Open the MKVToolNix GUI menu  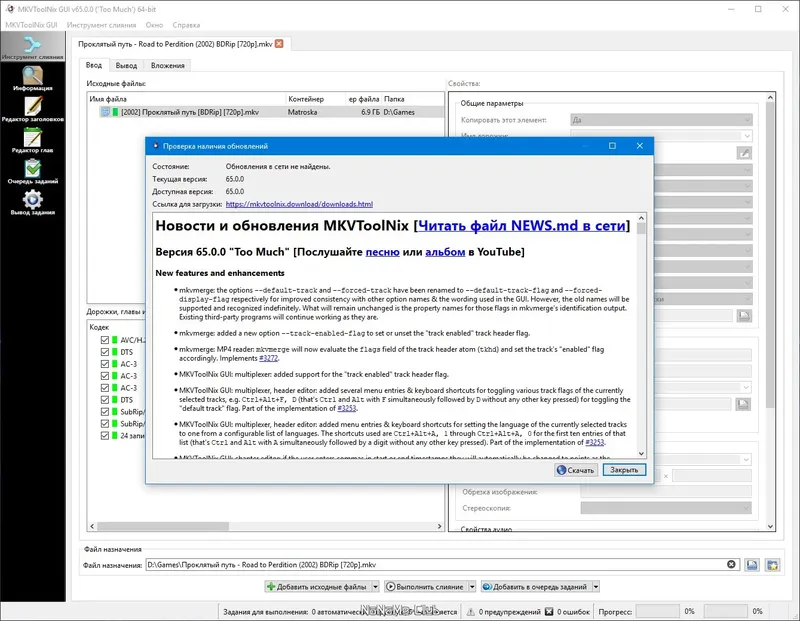point(31,25)
